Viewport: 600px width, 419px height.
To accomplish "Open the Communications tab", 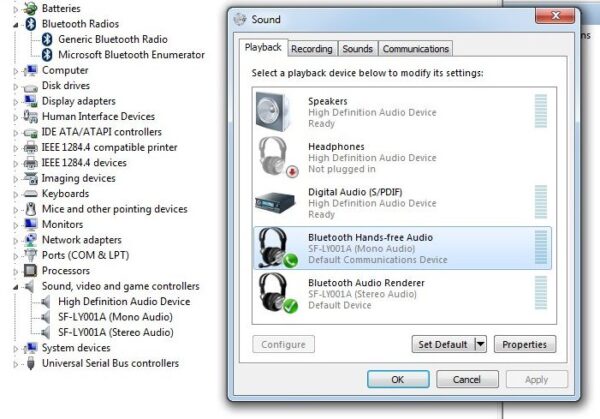I will (415, 48).
